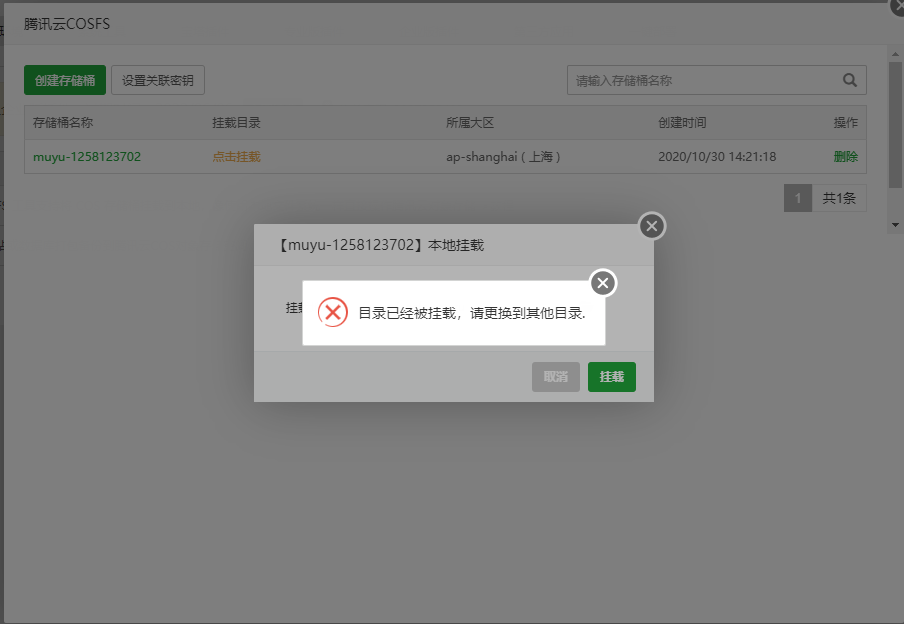Viewport: 904px width, 624px height.
Task: Open 设置关联密钥 settings
Action: pyautogui.click(x=158, y=80)
